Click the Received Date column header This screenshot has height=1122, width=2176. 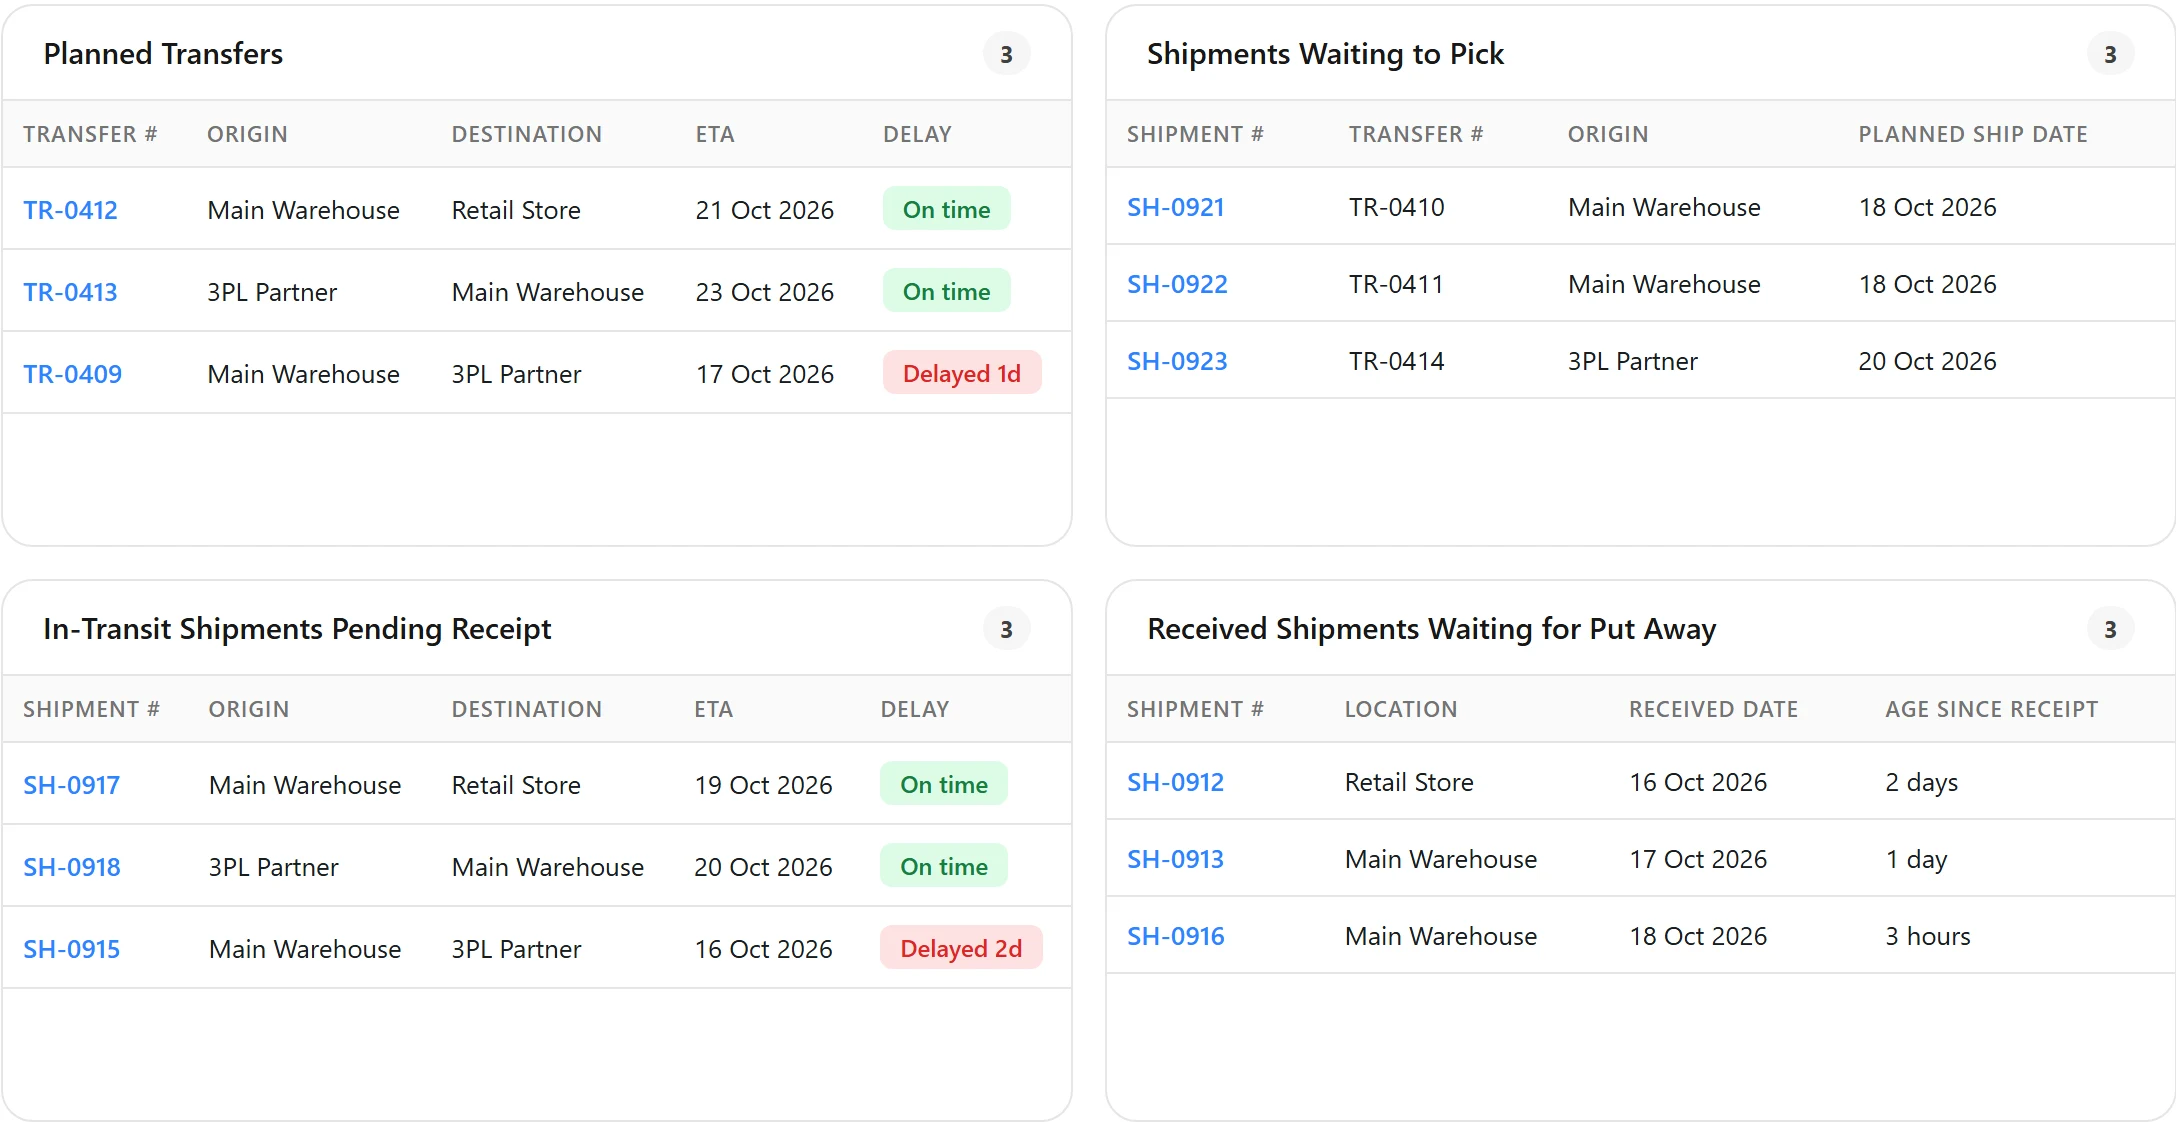(x=1714, y=709)
